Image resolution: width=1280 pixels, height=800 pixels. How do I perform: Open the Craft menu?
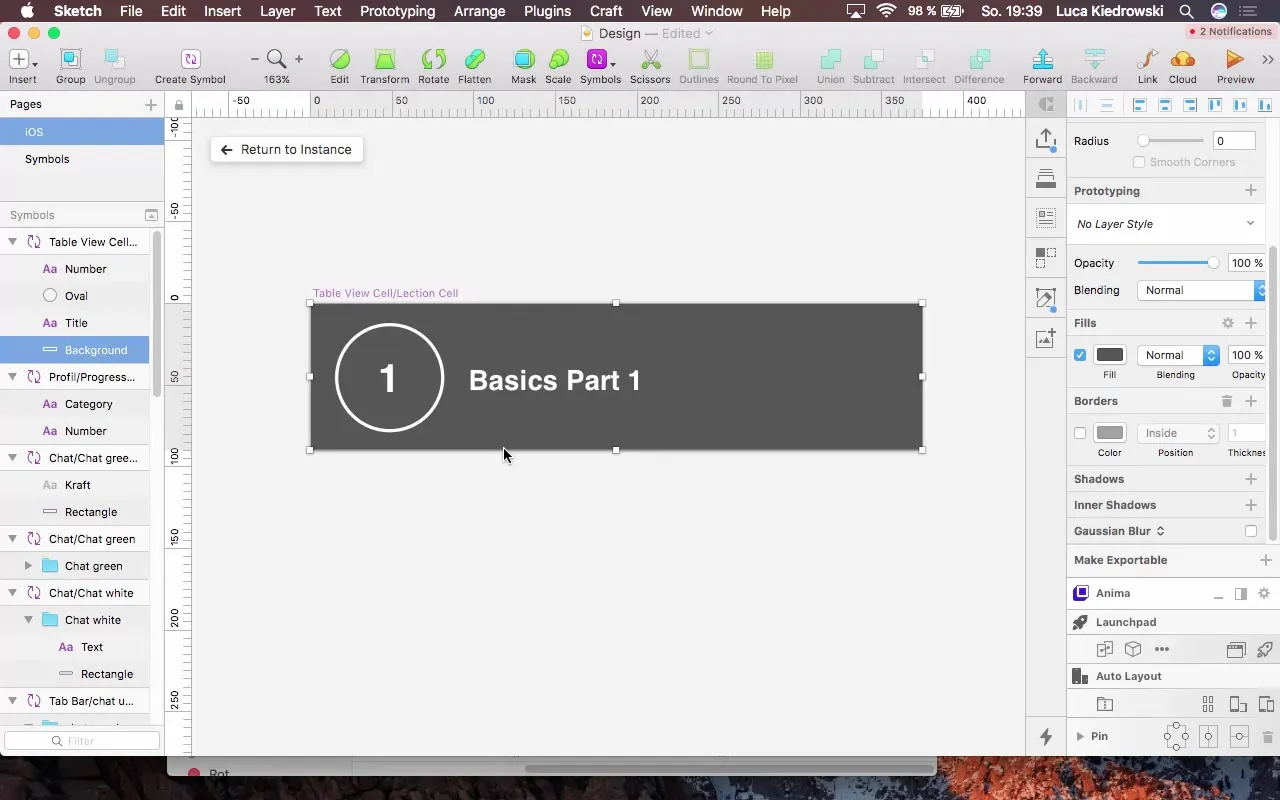606,11
